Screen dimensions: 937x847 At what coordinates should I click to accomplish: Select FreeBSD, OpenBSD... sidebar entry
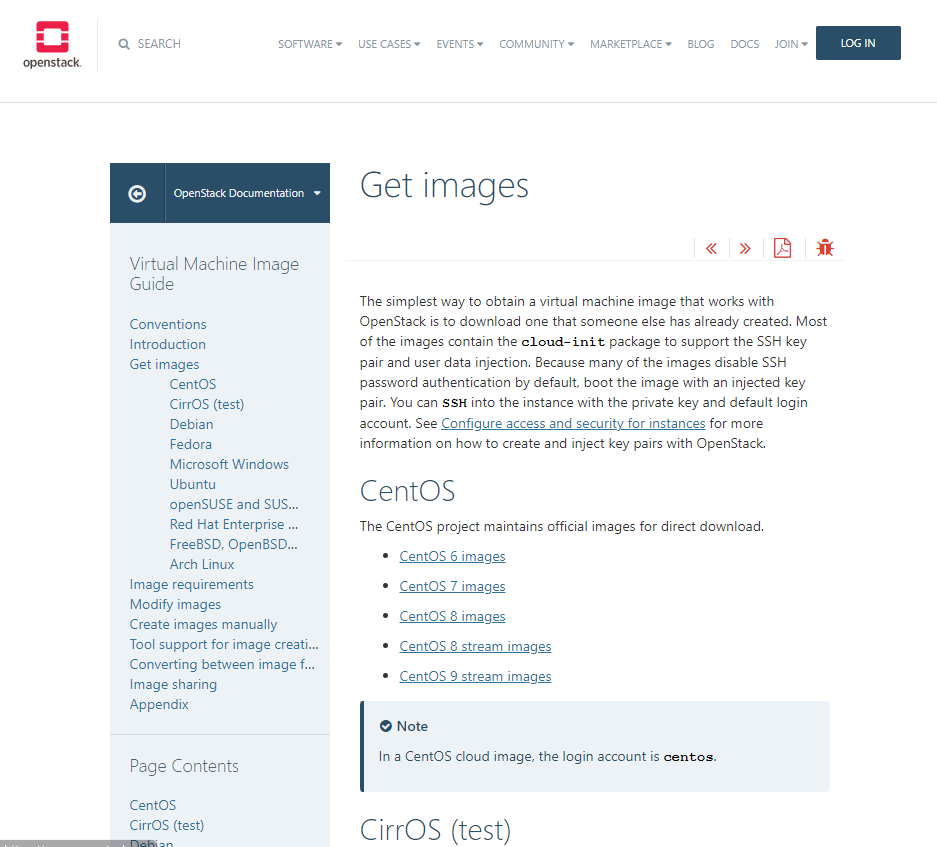click(x=233, y=545)
